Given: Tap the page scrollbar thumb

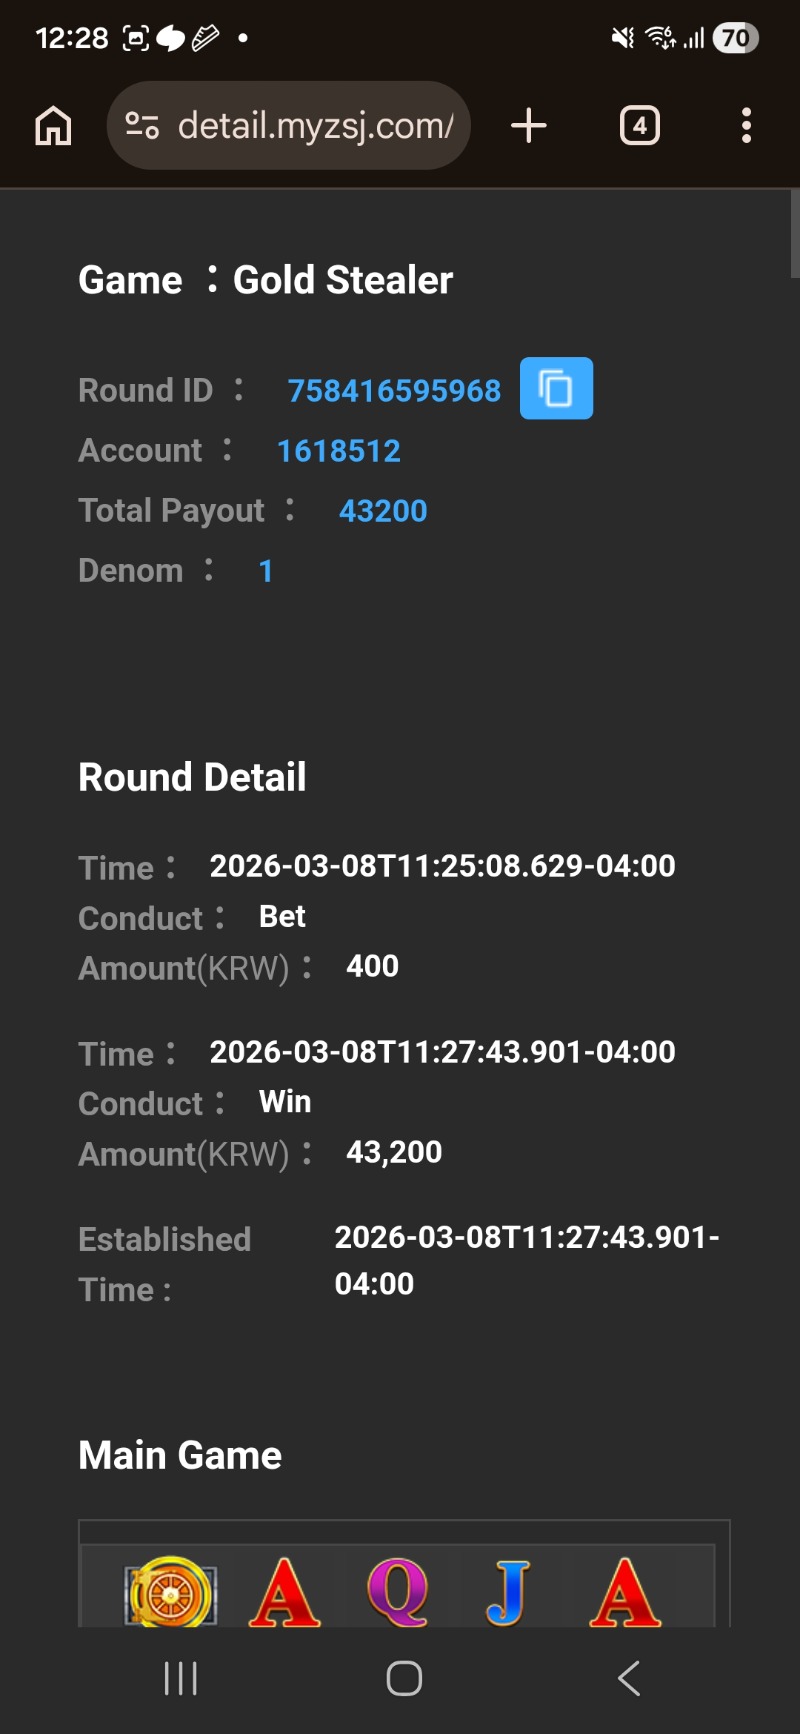Looking at the screenshot, I should coord(794,234).
